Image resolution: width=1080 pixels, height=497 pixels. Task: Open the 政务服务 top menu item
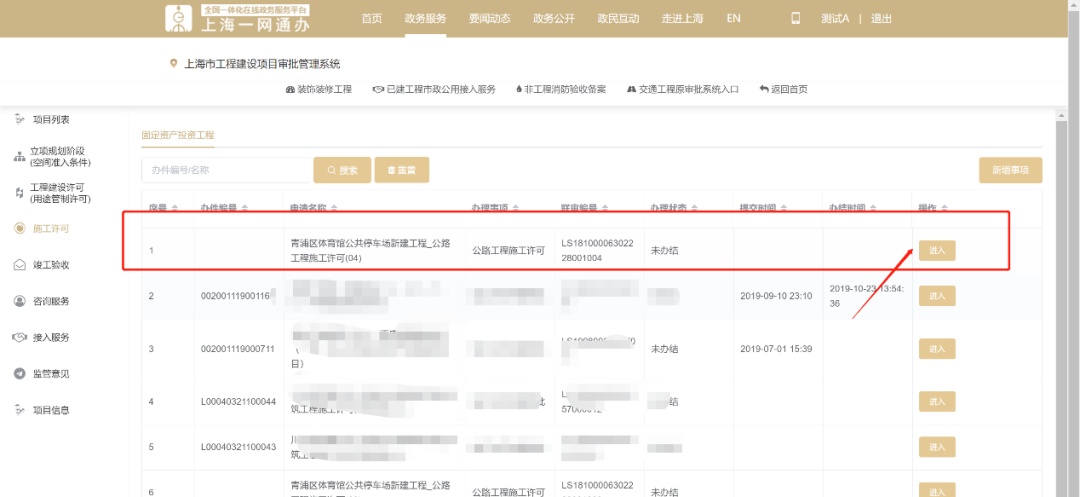[x=426, y=19]
